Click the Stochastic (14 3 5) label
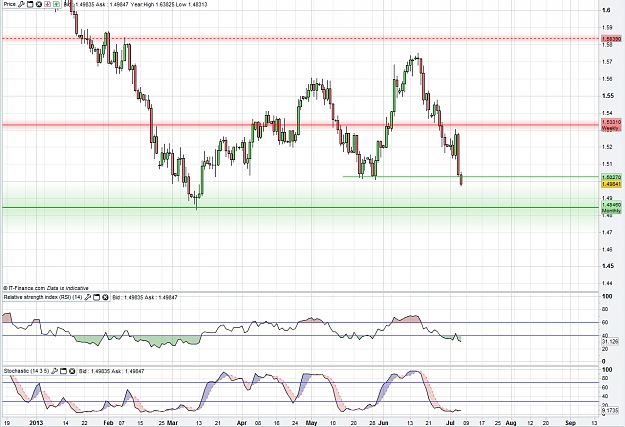This screenshot has width=625, height=427. coord(26,371)
